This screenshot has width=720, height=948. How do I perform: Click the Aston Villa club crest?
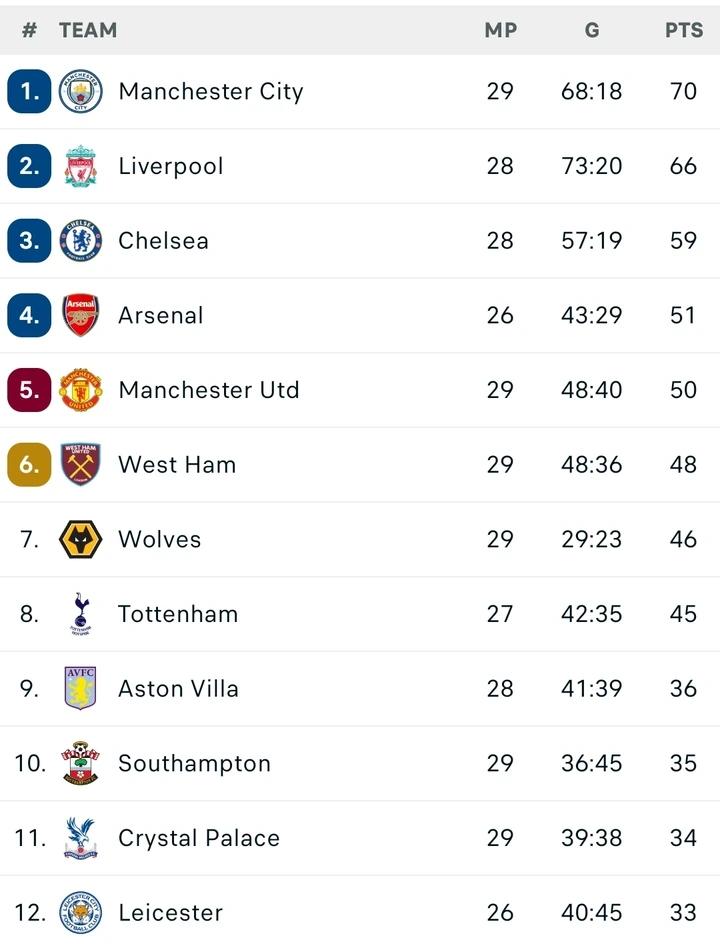[80, 688]
